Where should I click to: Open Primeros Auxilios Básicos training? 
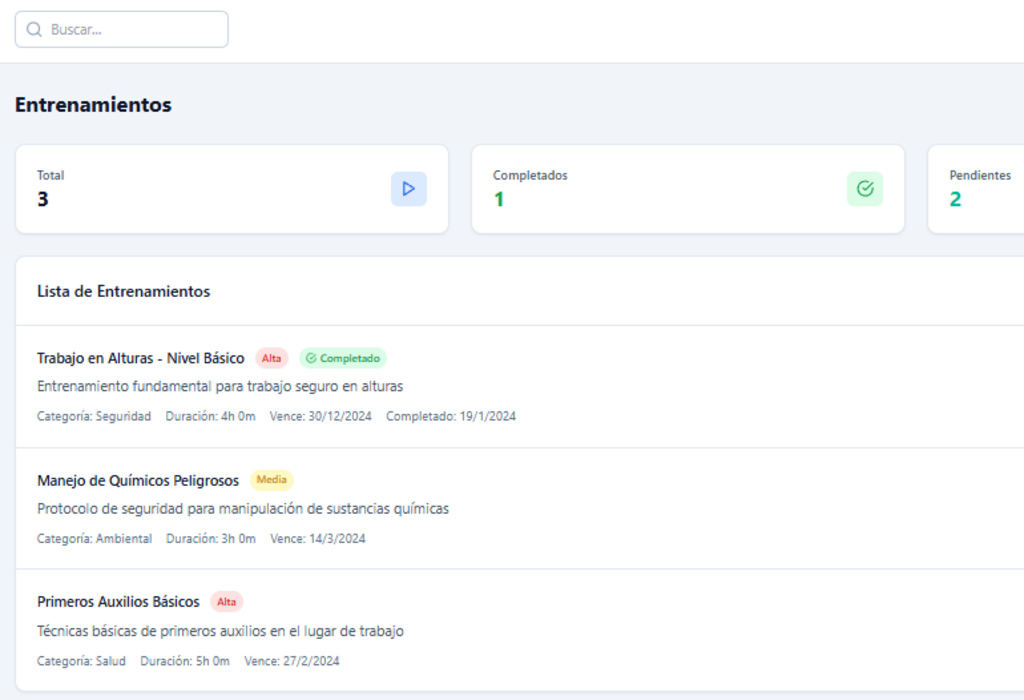point(118,602)
